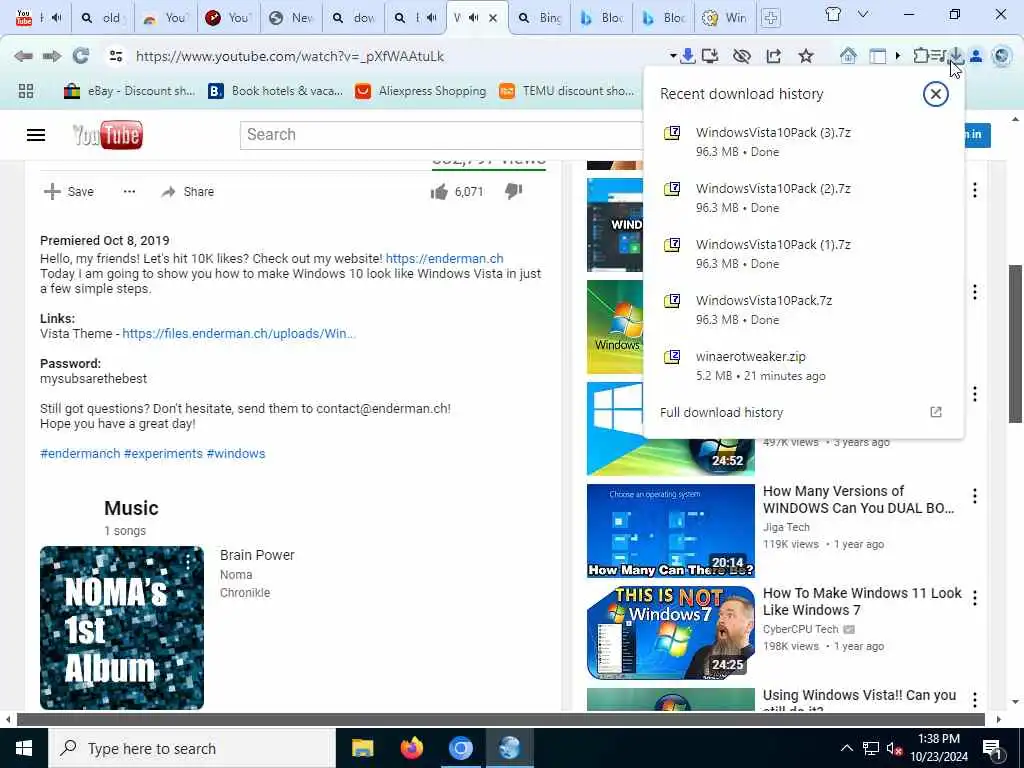
Task: Open the user profile icon
Action: 976,56
